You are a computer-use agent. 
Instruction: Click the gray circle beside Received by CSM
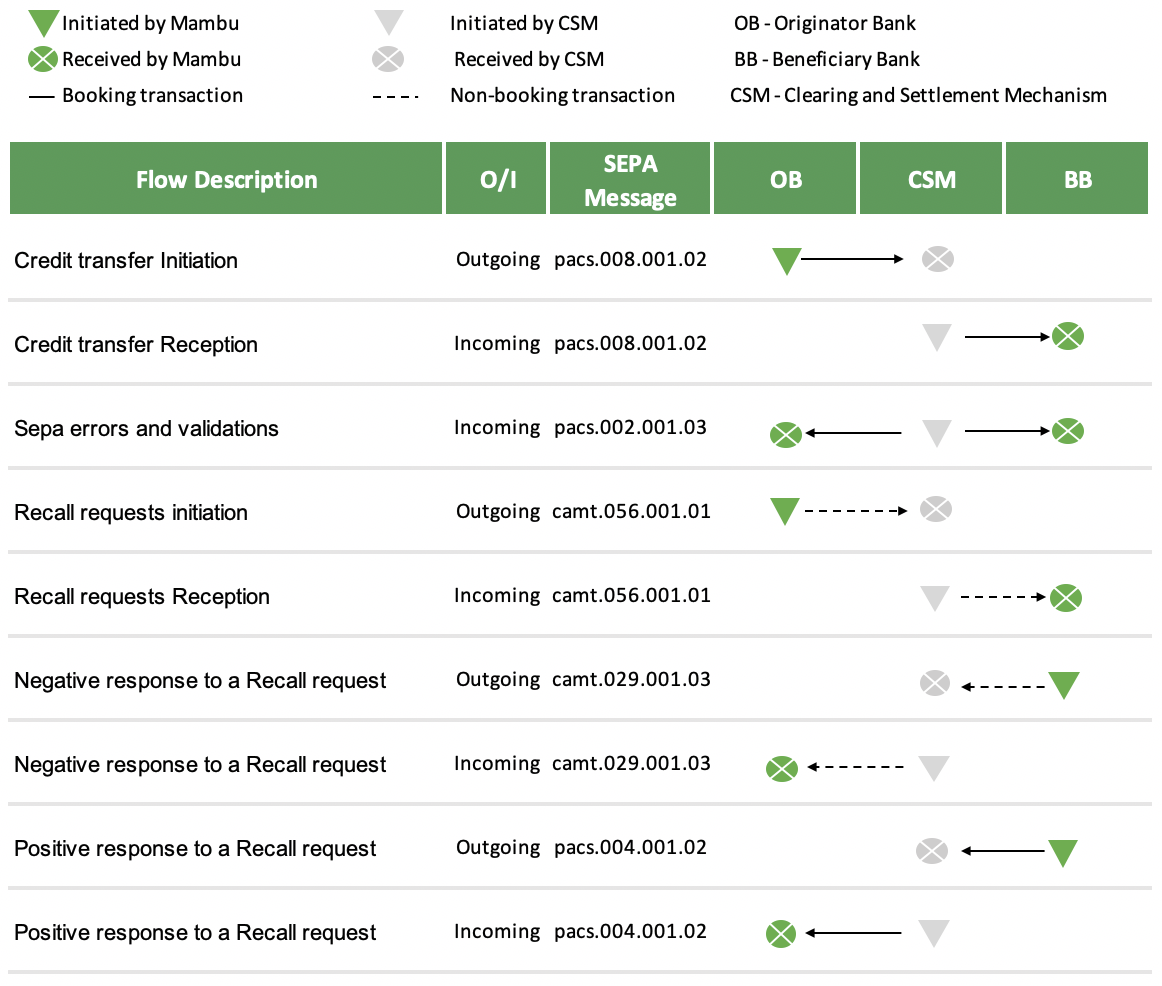pos(388,60)
